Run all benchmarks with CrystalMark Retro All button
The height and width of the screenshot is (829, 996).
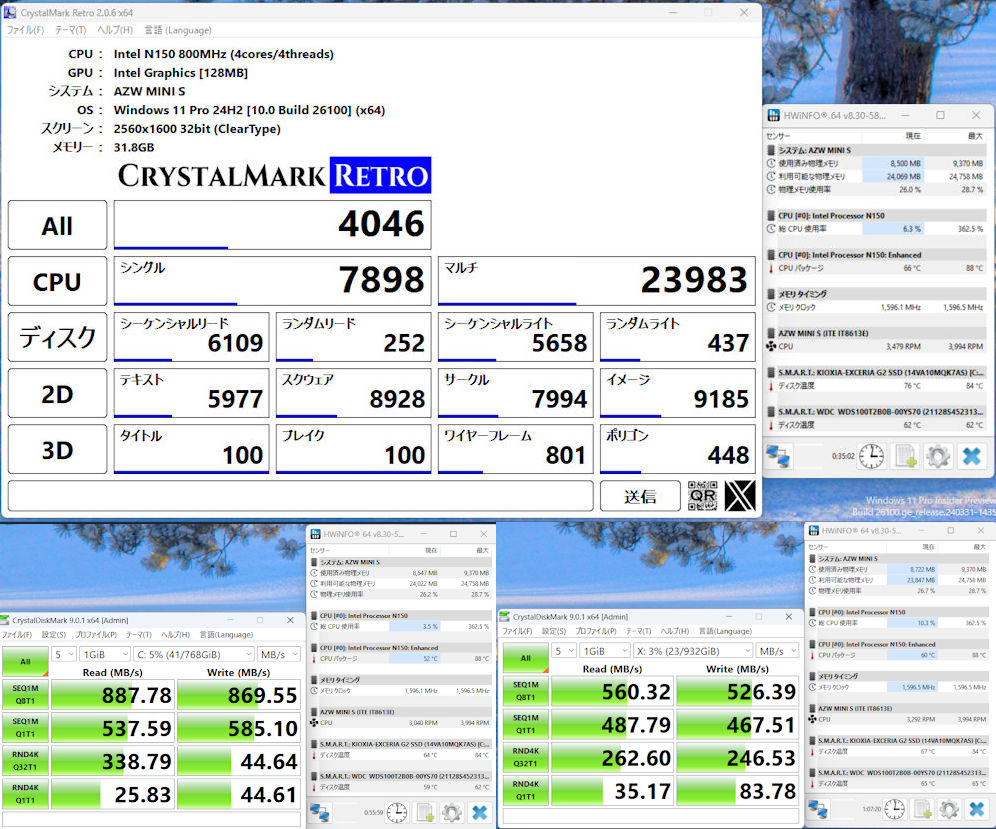coord(57,226)
